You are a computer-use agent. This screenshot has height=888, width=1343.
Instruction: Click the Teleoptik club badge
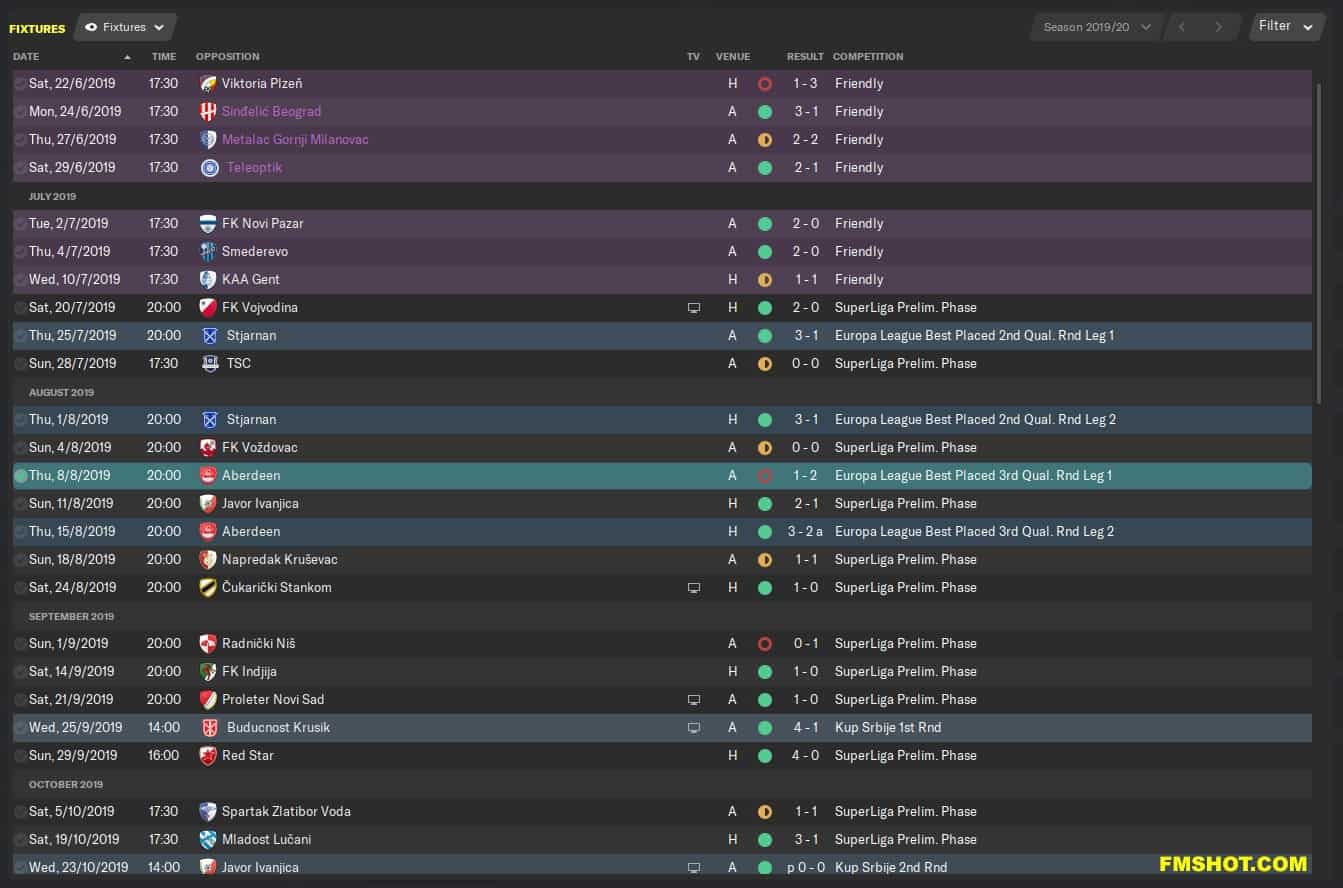click(x=209, y=168)
